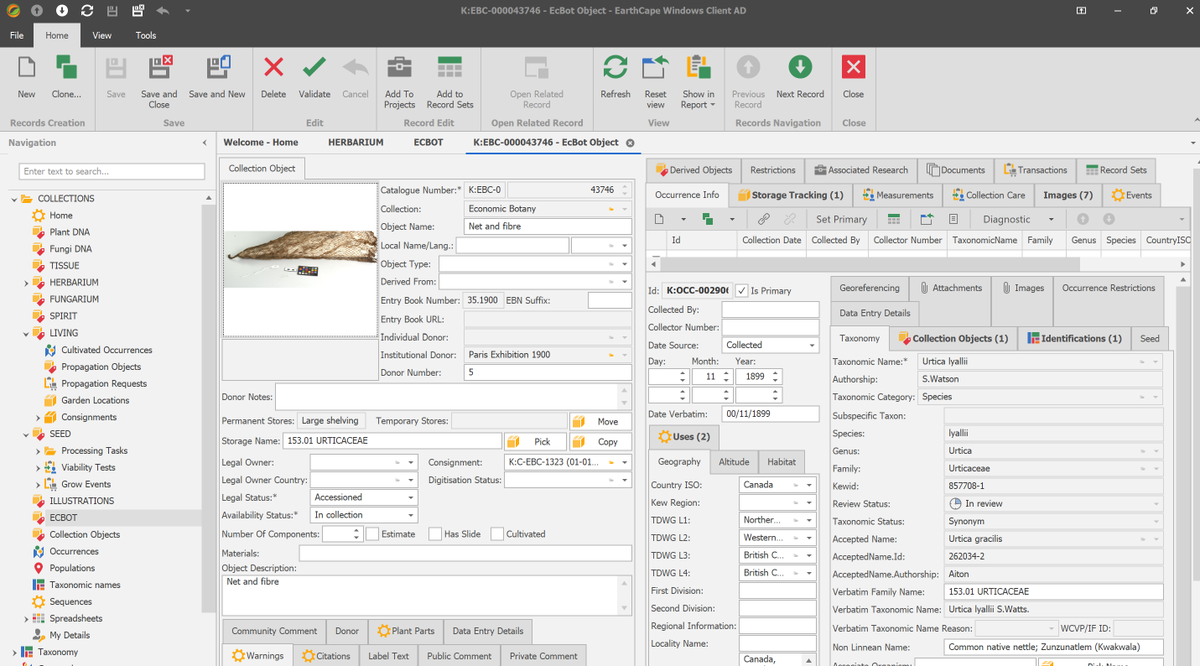
Task: Click the New record icon
Action: point(26,68)
